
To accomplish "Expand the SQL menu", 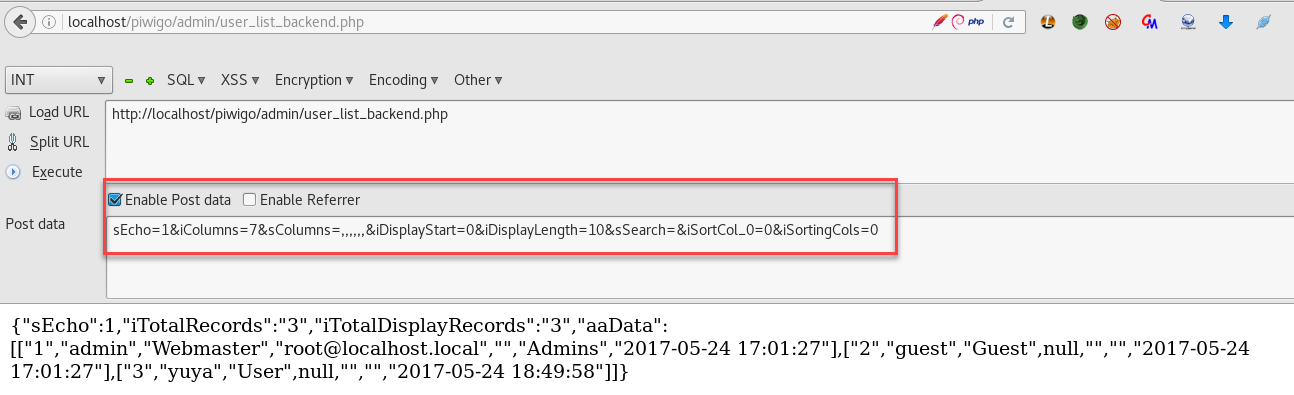I will point(186,80).
